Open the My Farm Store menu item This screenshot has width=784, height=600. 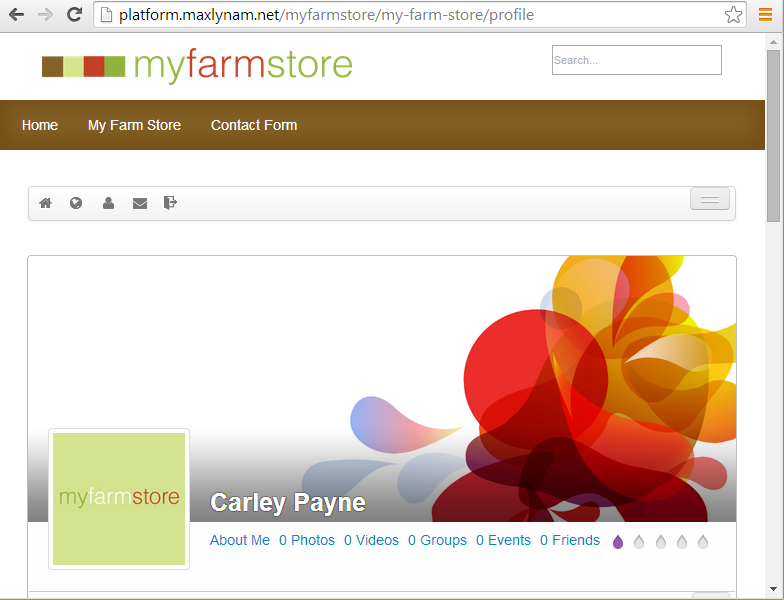(134, 125)
